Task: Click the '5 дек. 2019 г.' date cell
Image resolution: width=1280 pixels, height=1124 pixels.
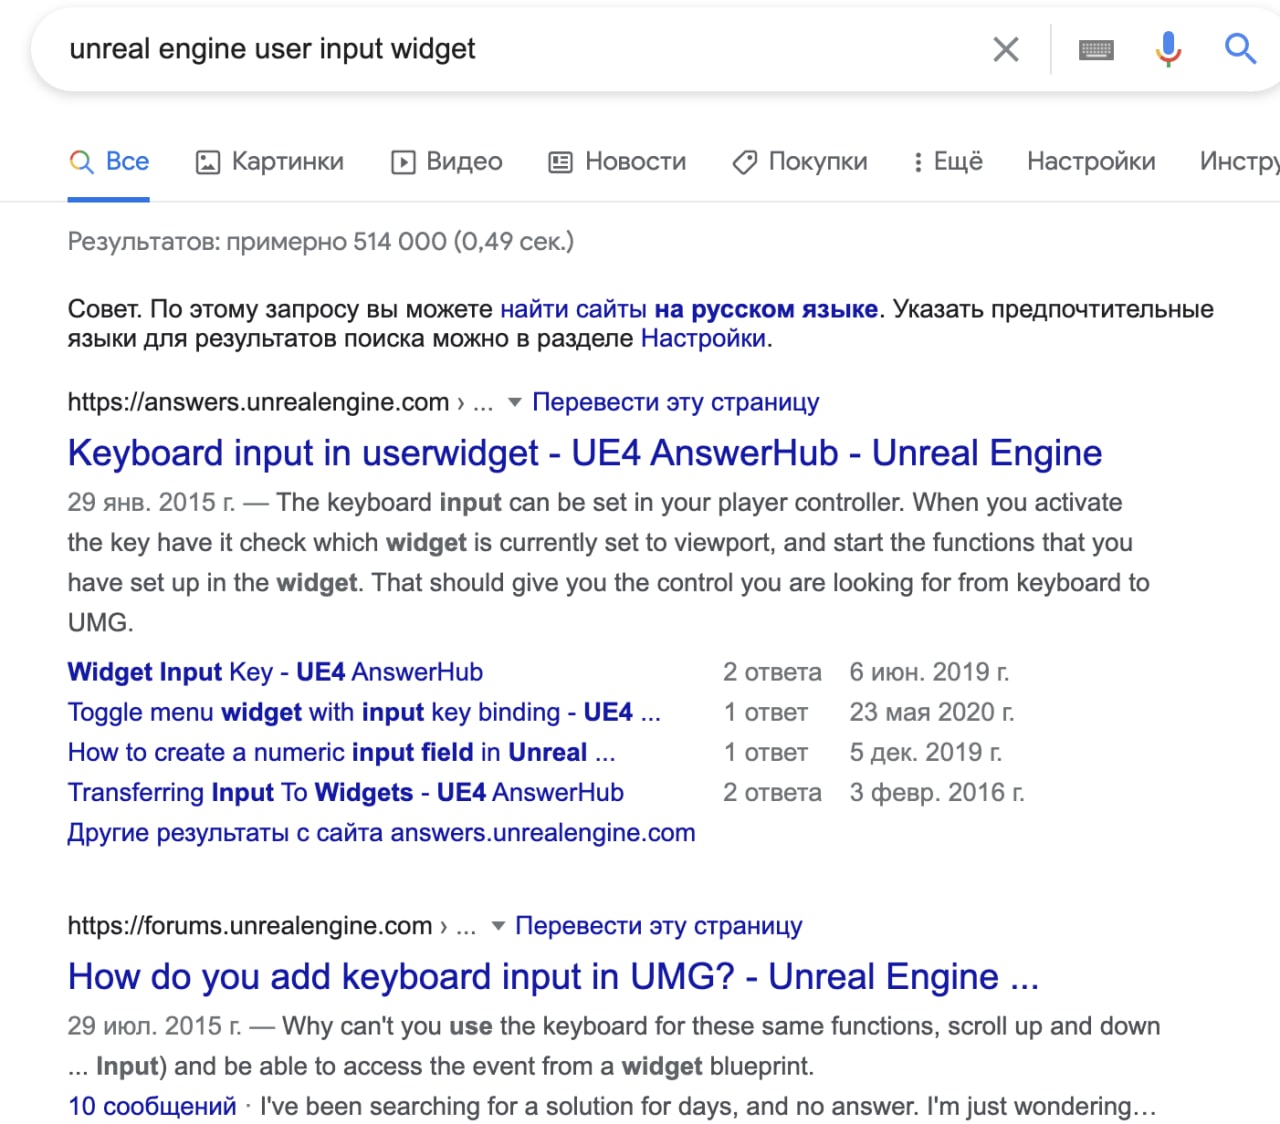Action: point(926,752)
